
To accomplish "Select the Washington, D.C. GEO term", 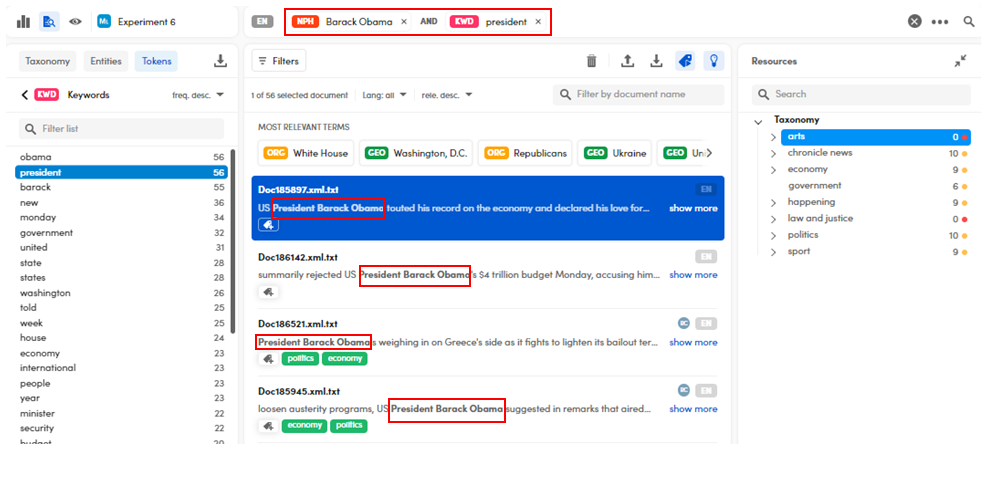I will 415,153.
